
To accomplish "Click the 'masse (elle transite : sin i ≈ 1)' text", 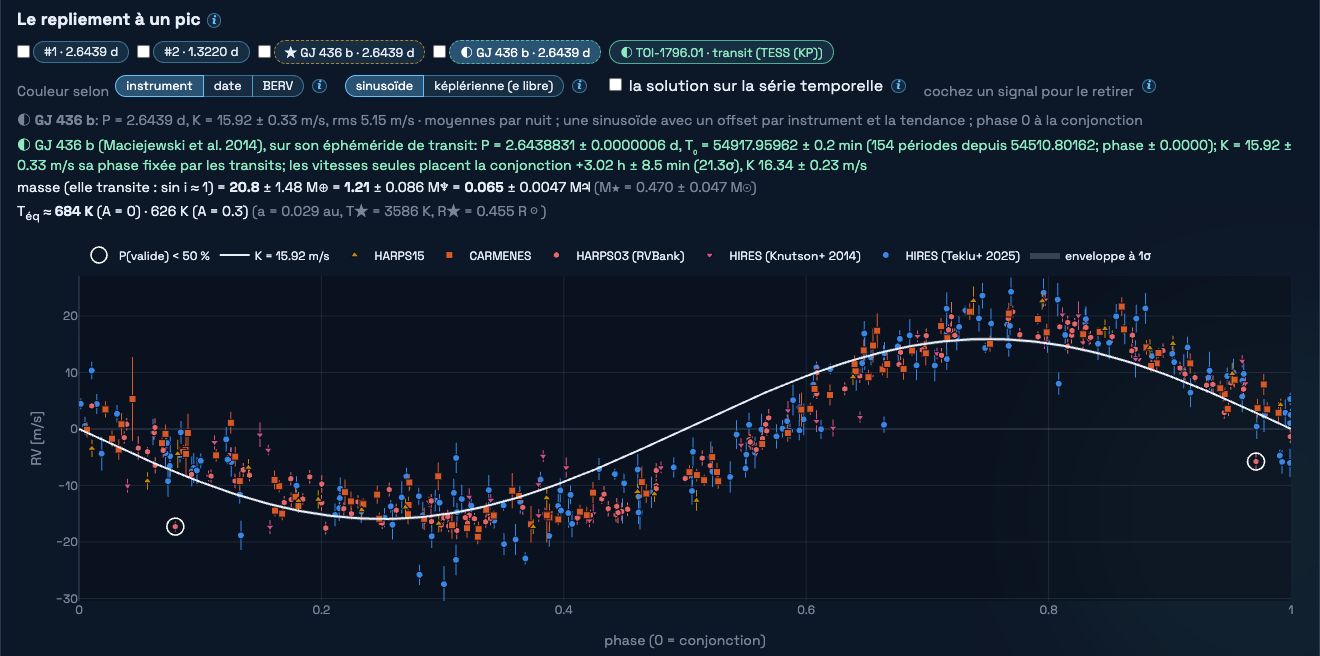I will click(x=115, y=189).
